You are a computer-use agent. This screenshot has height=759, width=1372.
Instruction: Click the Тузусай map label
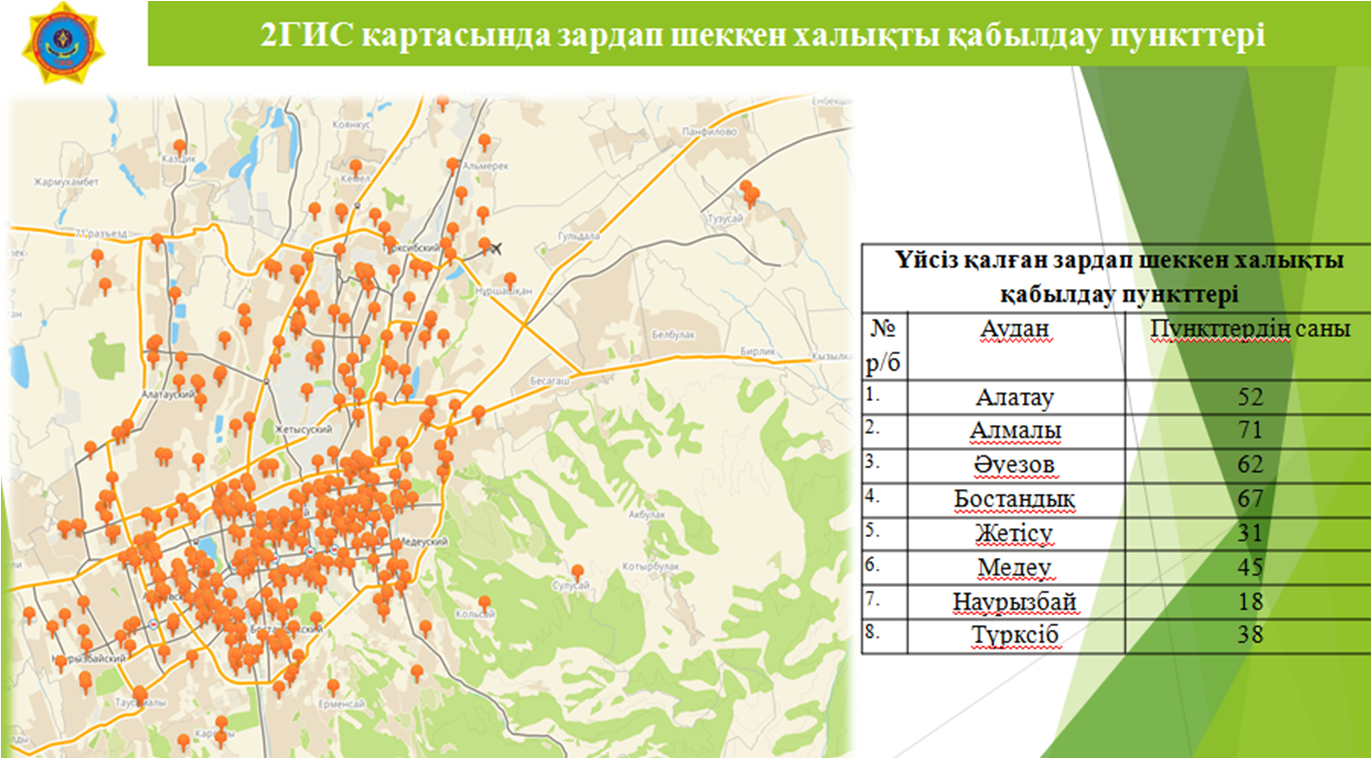[x=725, y=217]
